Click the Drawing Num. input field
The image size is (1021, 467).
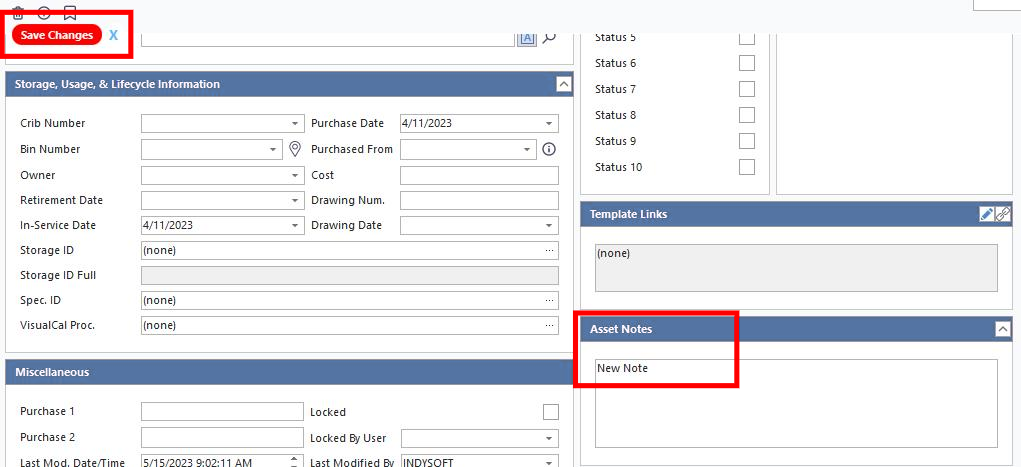click(x=479, y=200)
